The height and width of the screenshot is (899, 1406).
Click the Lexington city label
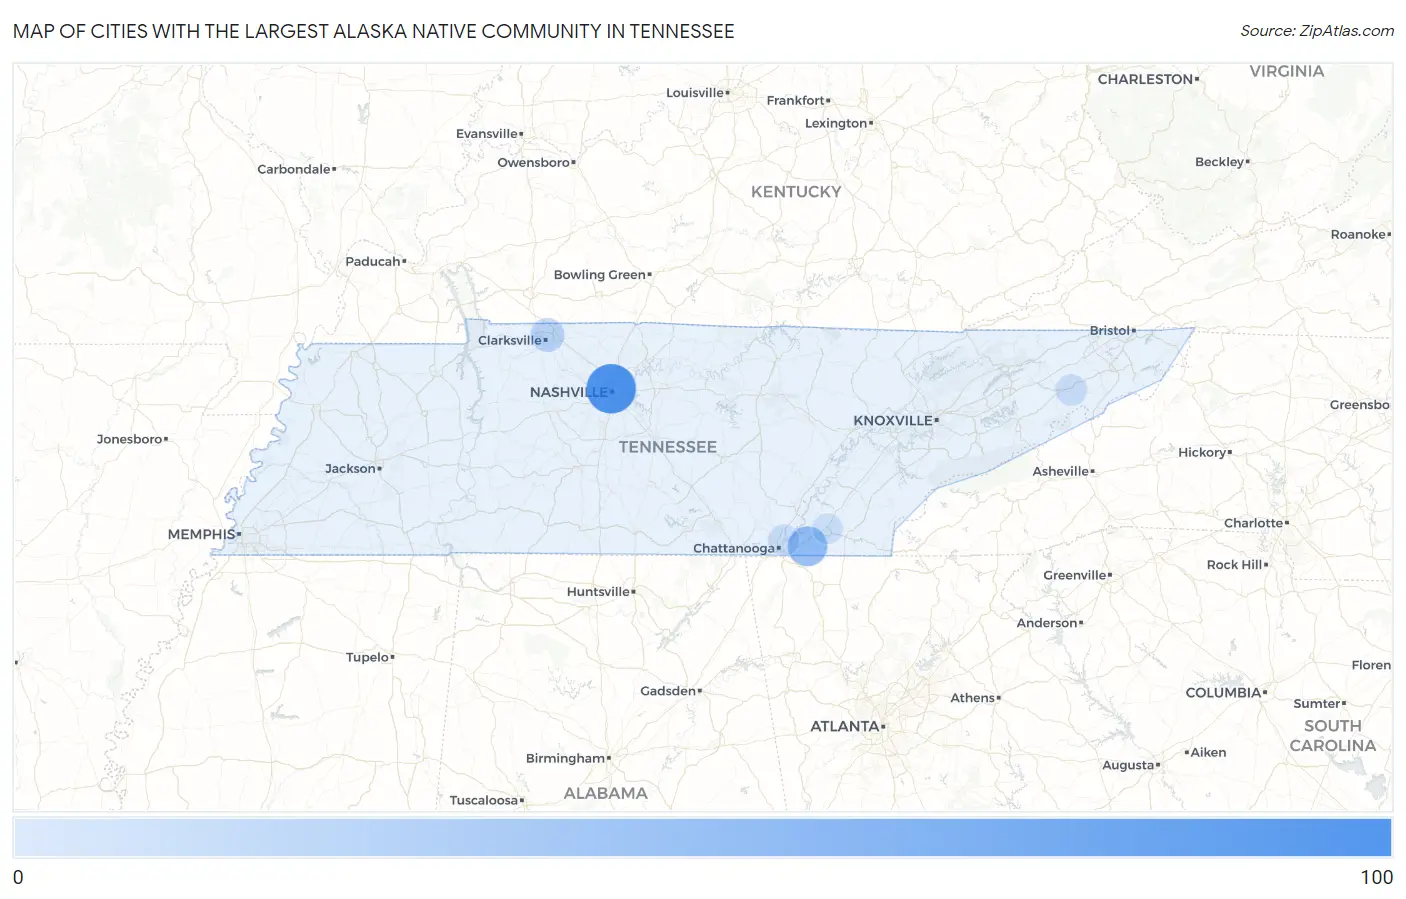[836, 124]
